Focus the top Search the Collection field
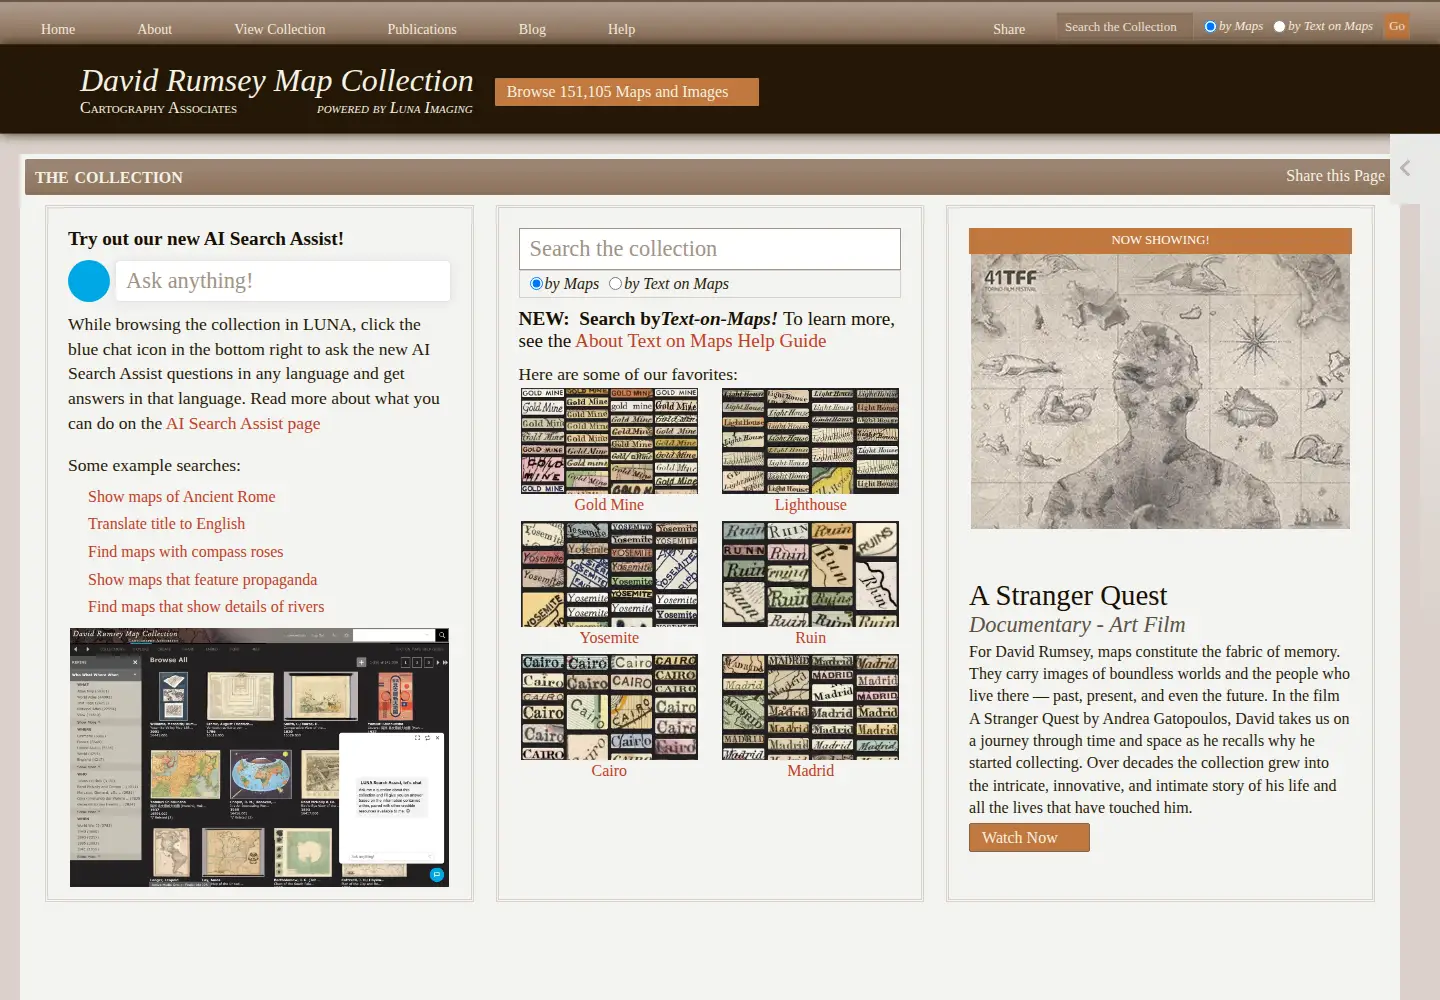The width and height of the screenshot is (1440, 1000). (x=1124, y=27)
